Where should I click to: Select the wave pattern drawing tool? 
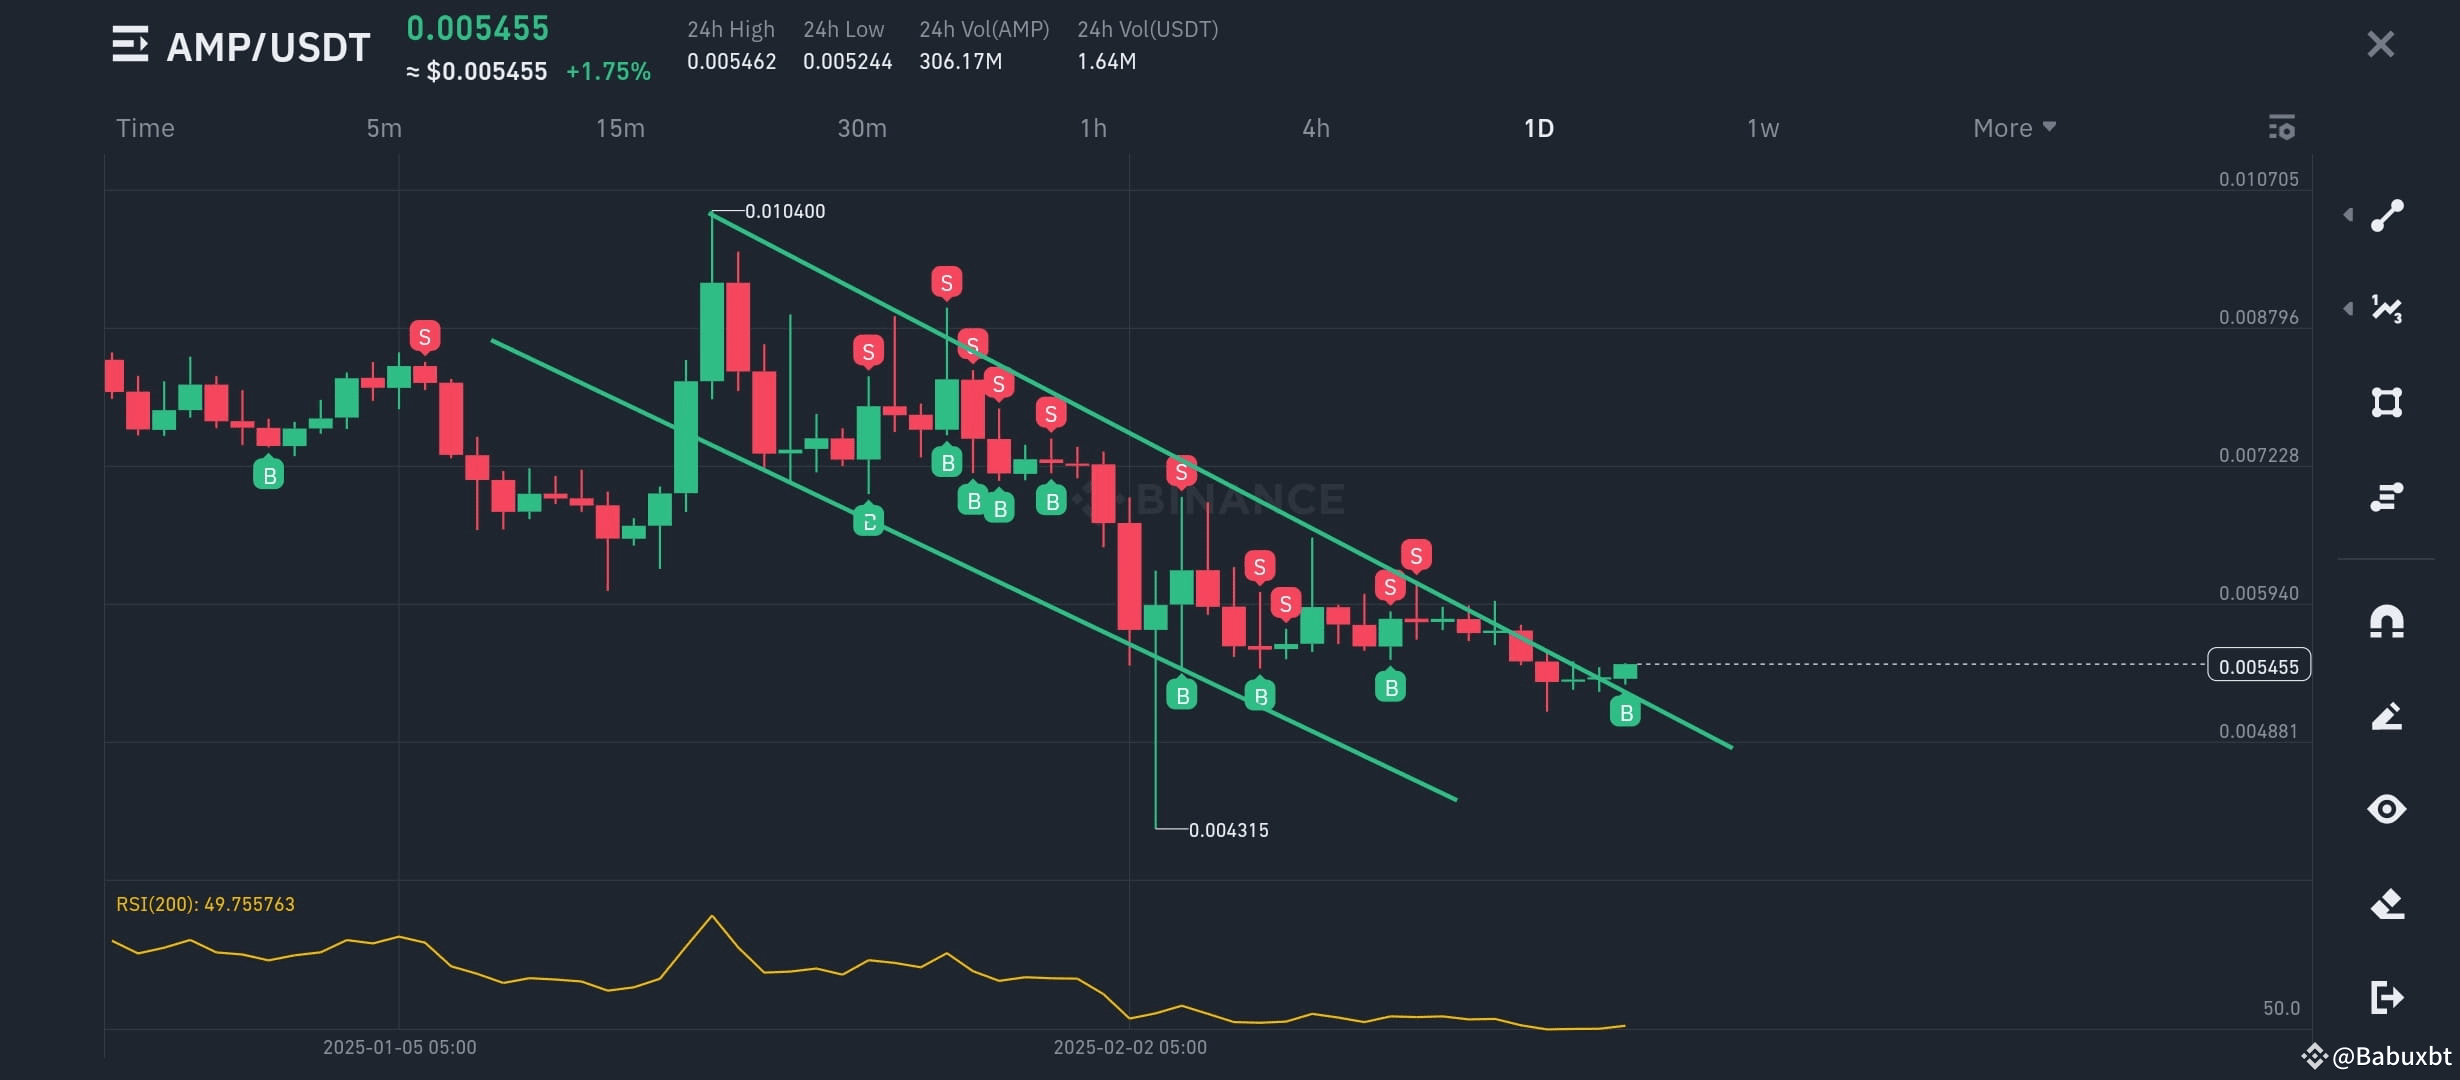(2387, 309)
